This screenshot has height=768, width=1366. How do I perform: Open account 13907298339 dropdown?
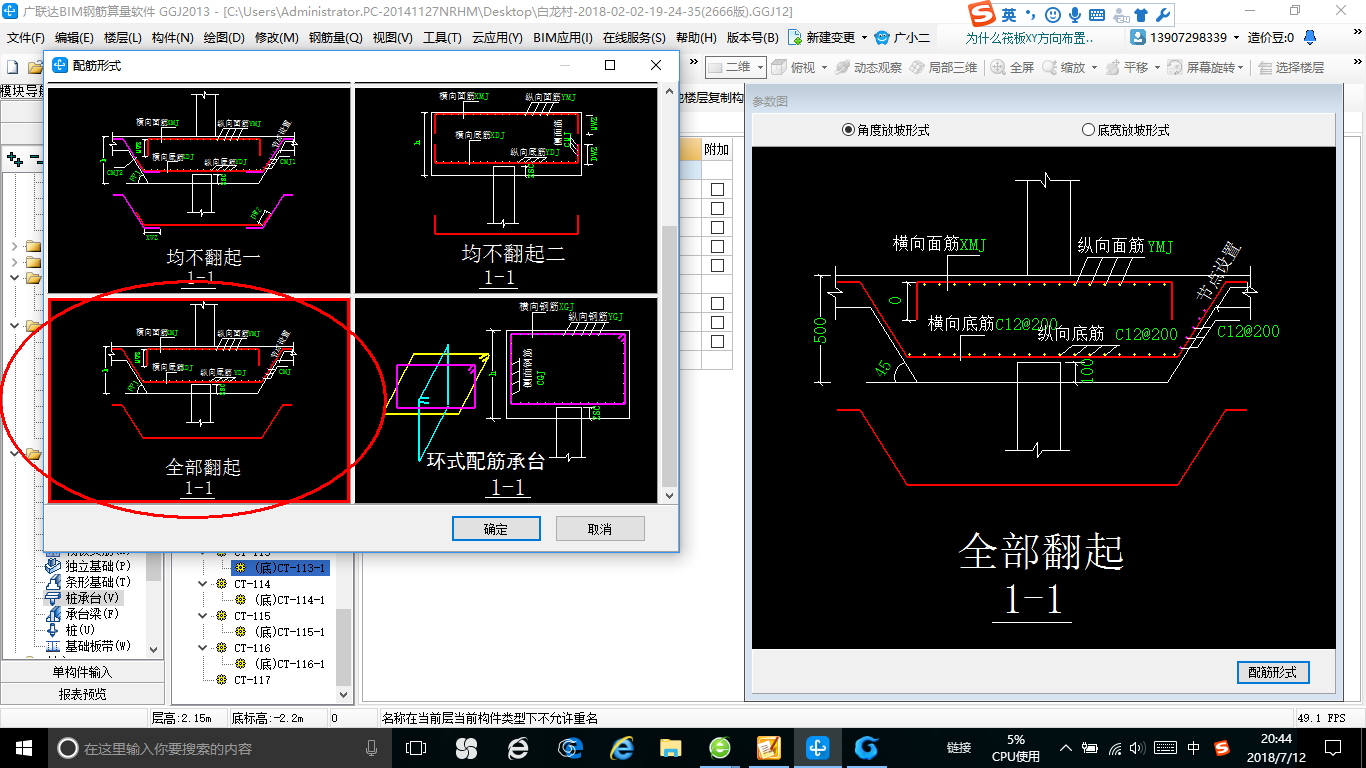tap(1236, 38)
